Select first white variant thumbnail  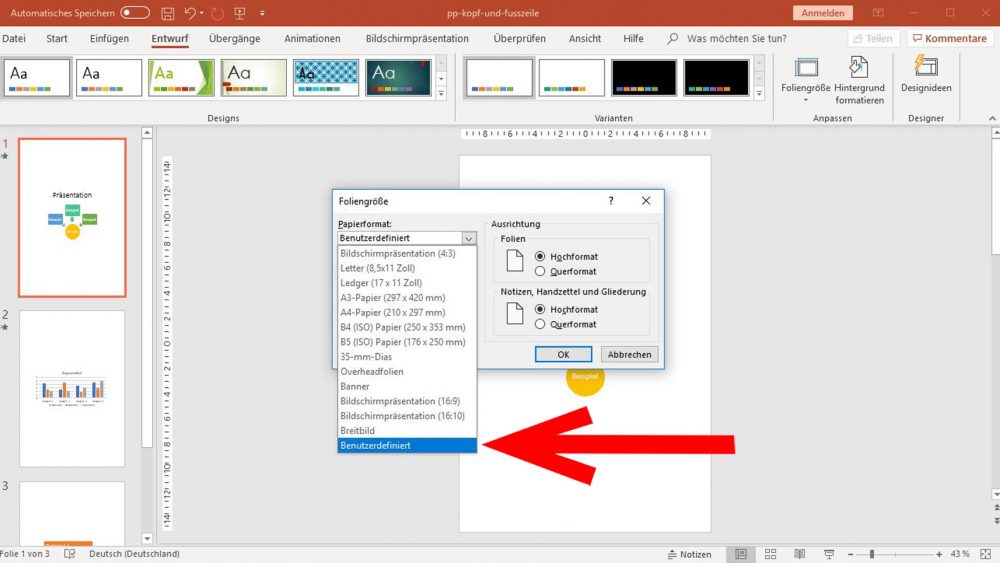pyautogui.click(x=499, y=78)
